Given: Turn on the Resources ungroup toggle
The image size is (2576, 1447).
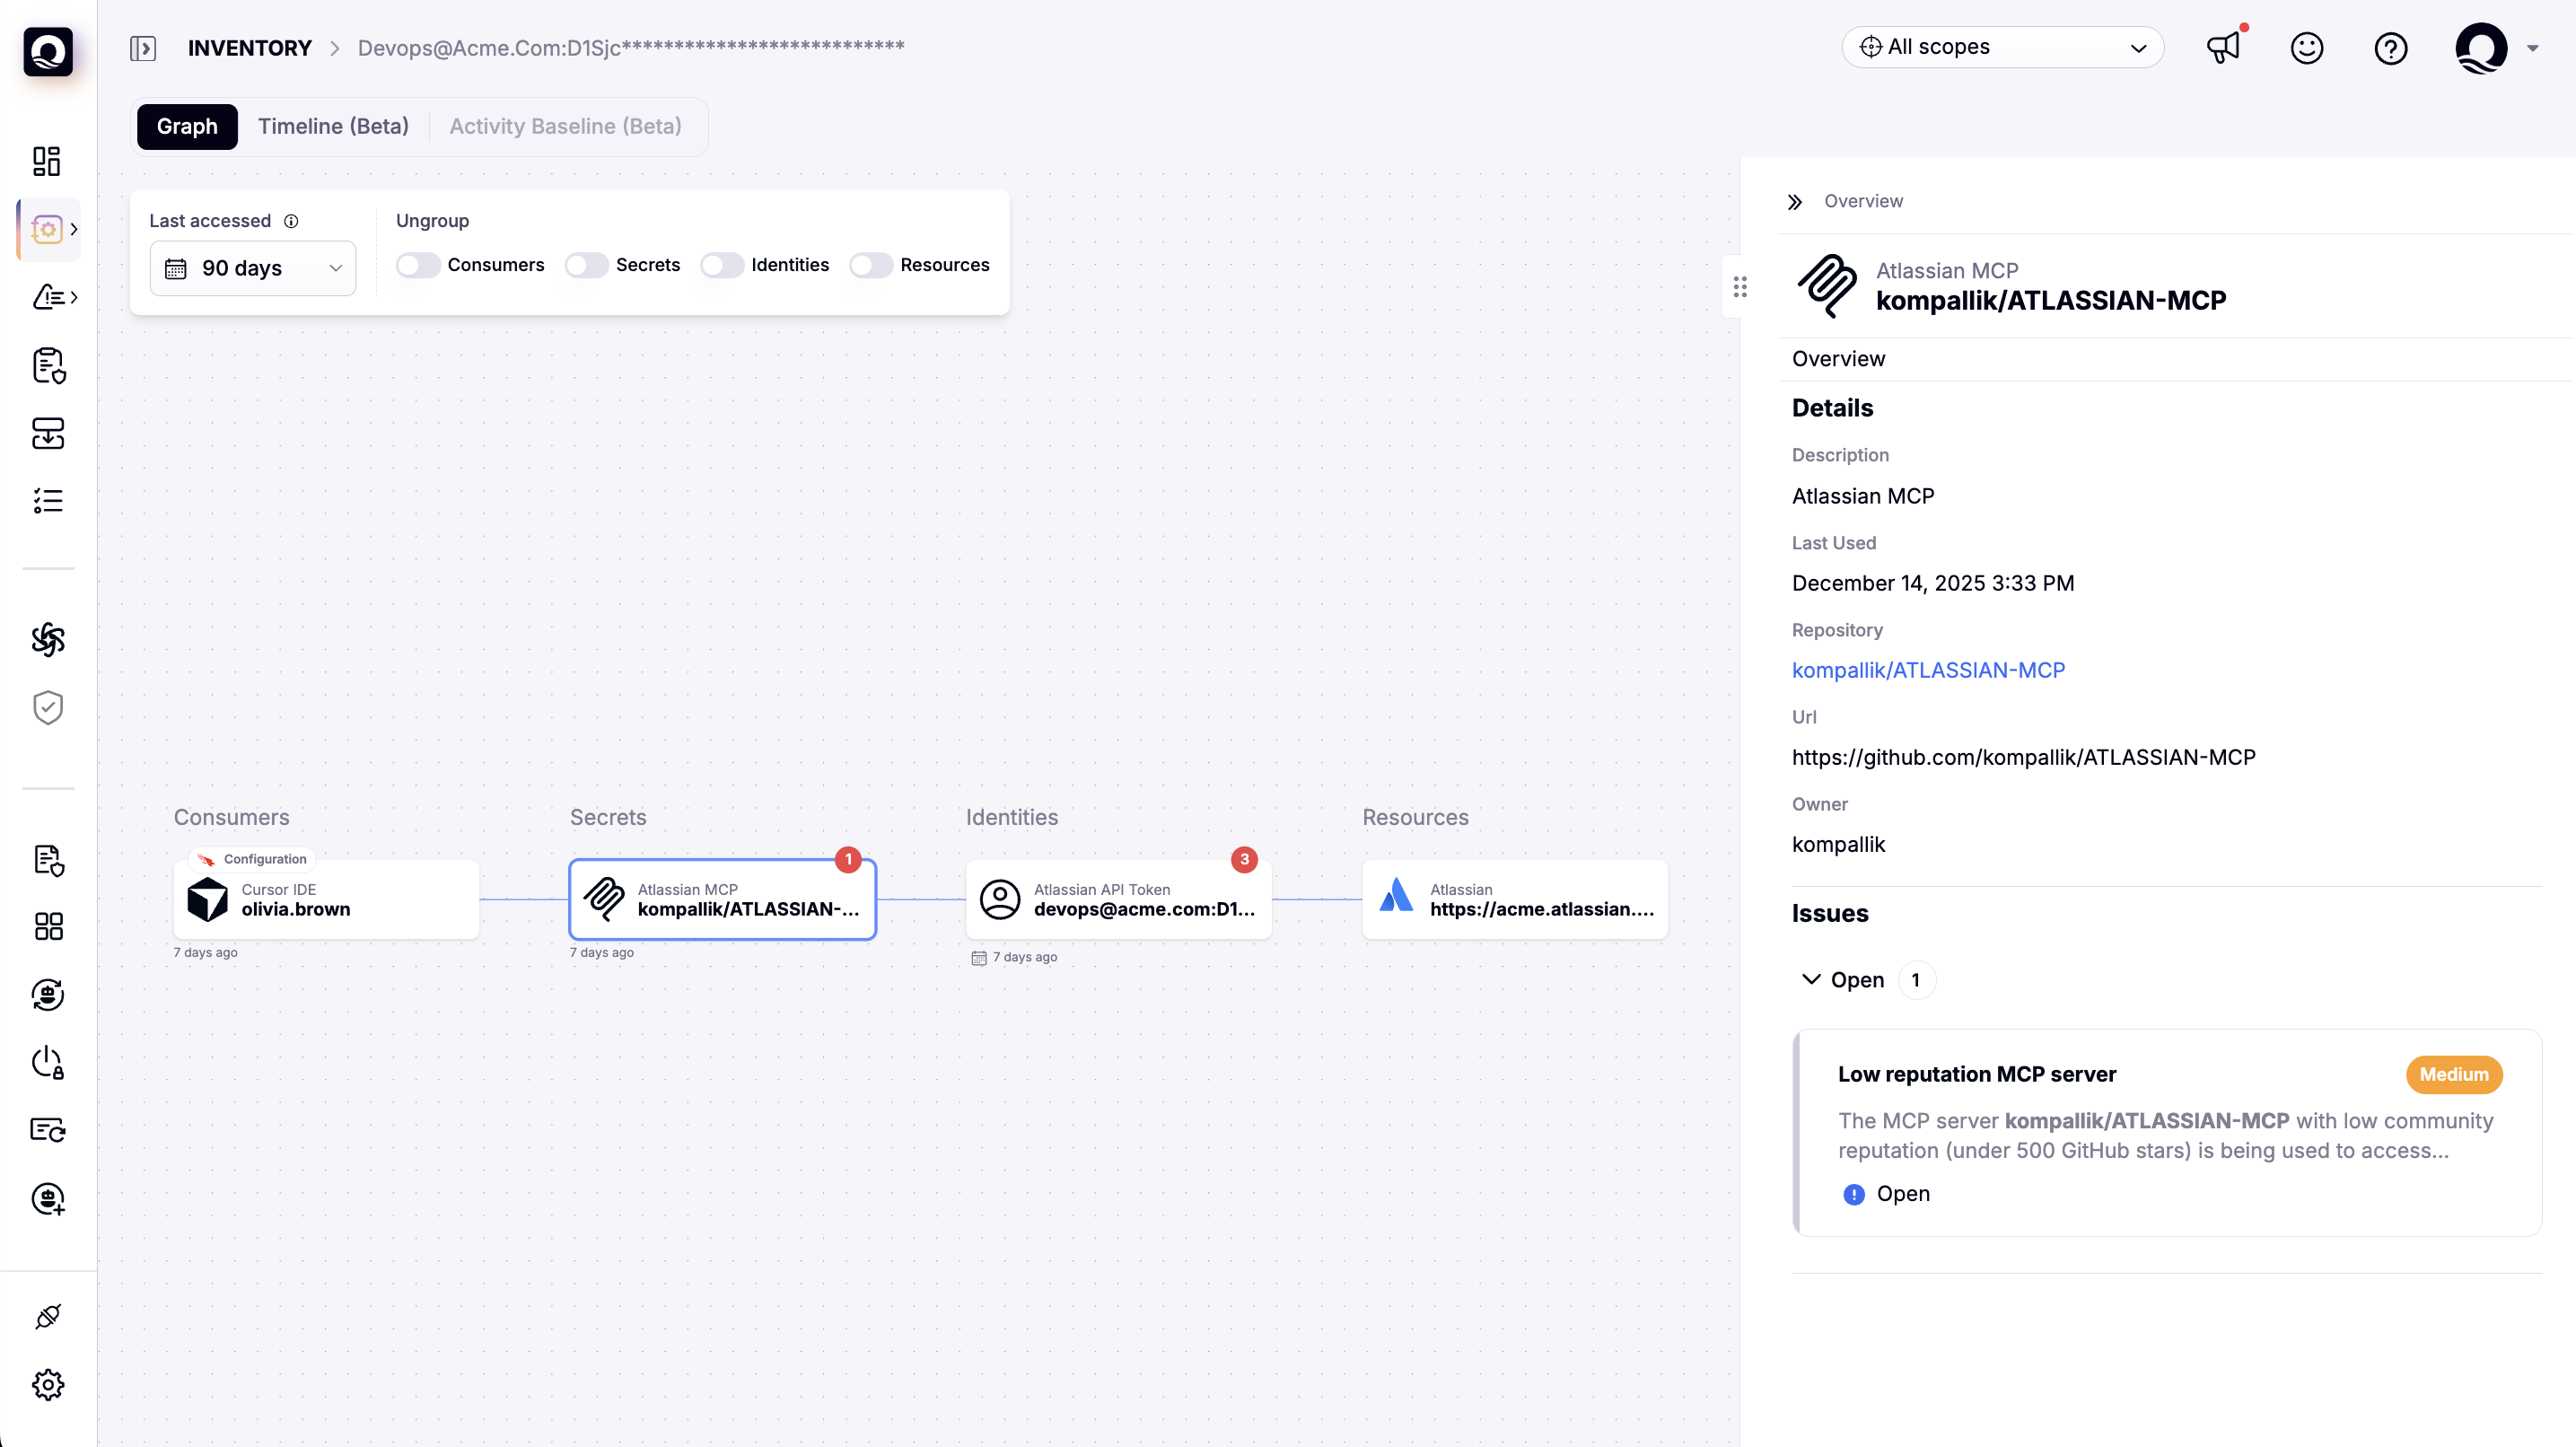Looking at the screenshot, I should (870, 265).
